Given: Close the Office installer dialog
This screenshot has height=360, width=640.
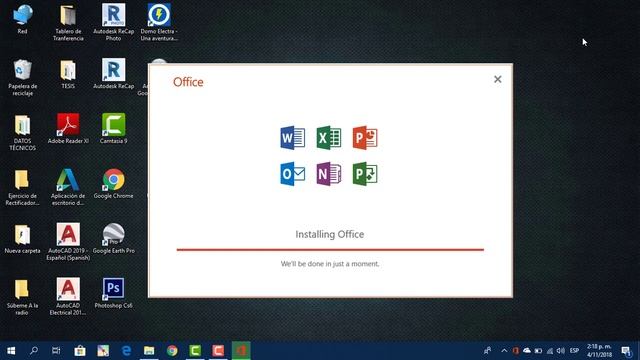Looking at the screenshot, I should pyautogui.click(x=498, y=79).
